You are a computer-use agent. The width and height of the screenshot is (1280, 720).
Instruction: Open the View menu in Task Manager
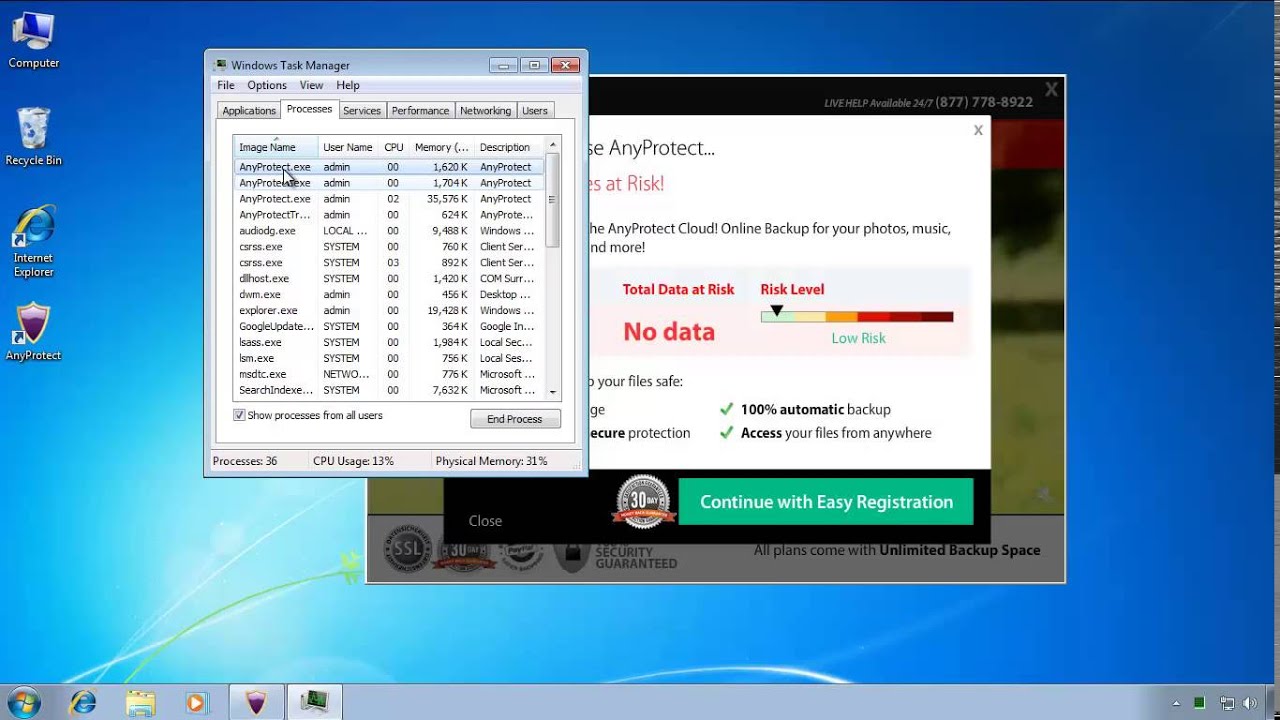point(312,85)
